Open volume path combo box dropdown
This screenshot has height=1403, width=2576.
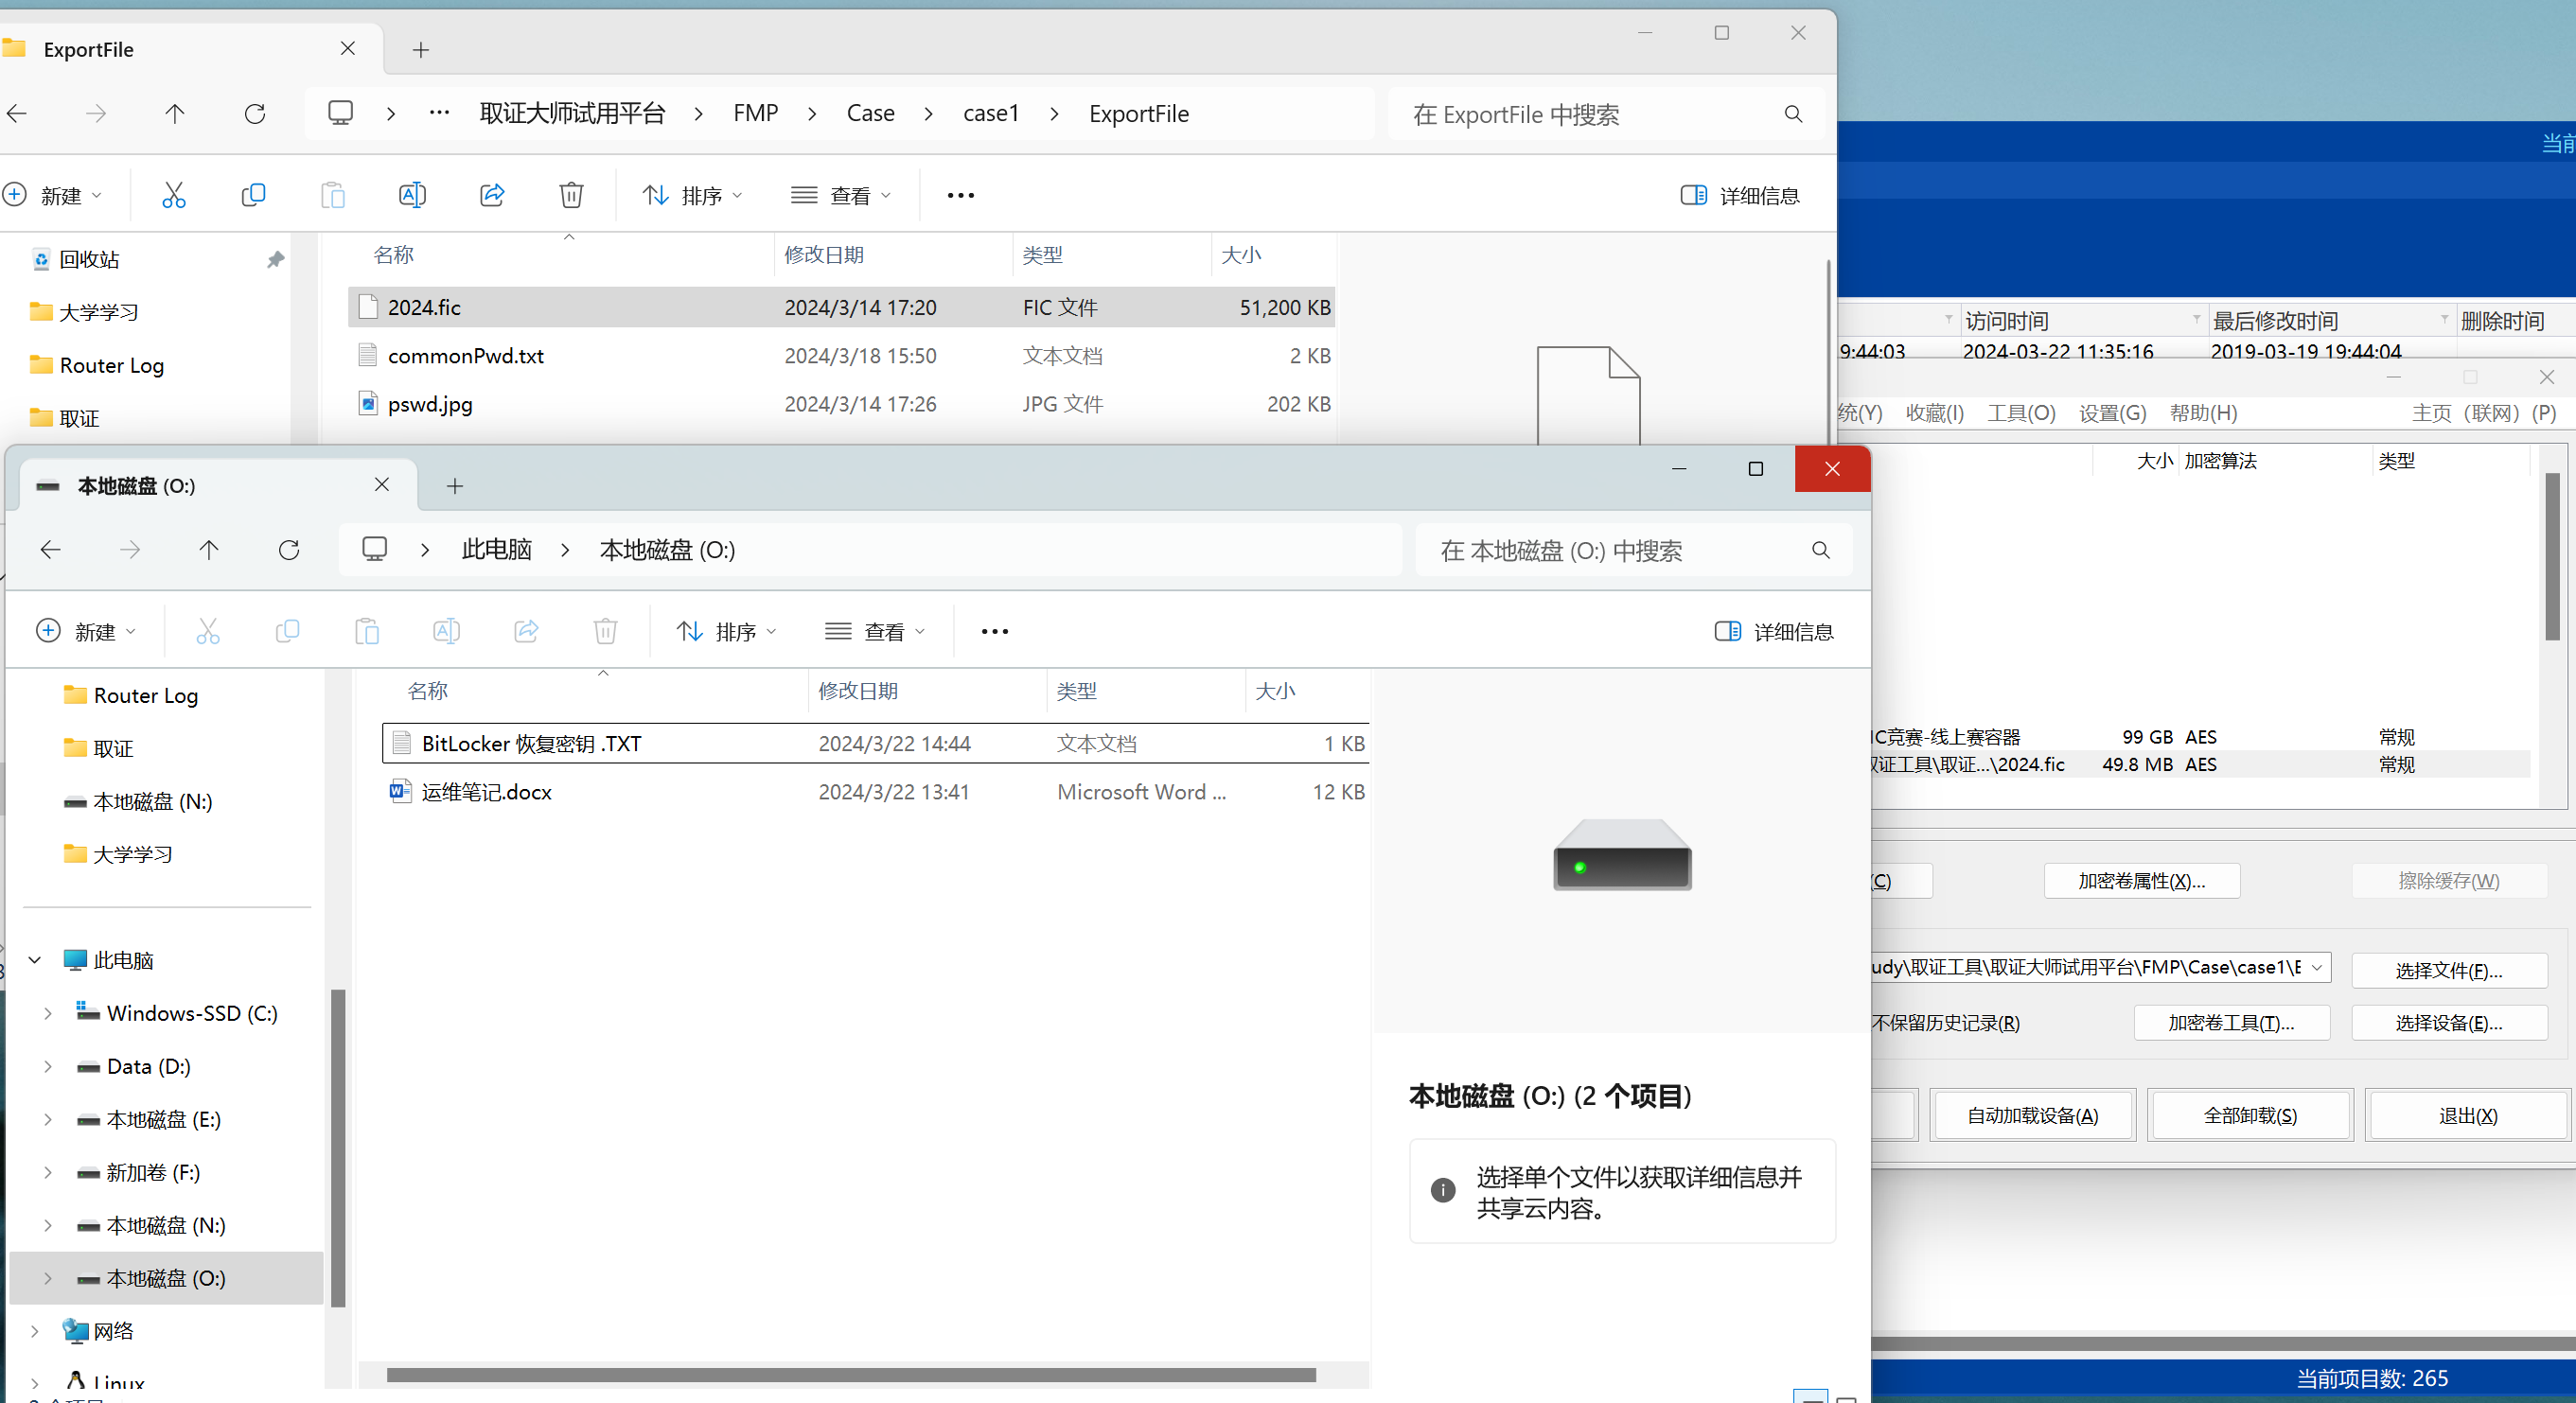pos(2317,967)
